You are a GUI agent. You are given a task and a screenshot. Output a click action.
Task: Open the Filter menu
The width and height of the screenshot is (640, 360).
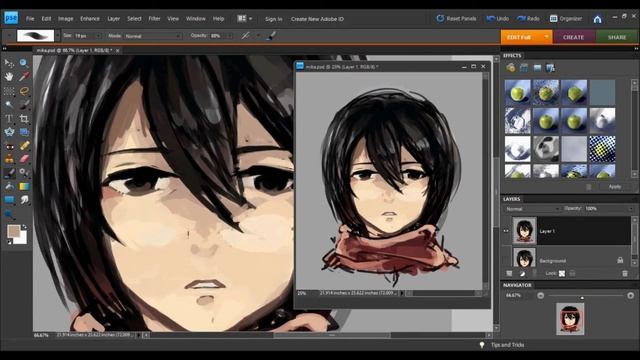154,19
